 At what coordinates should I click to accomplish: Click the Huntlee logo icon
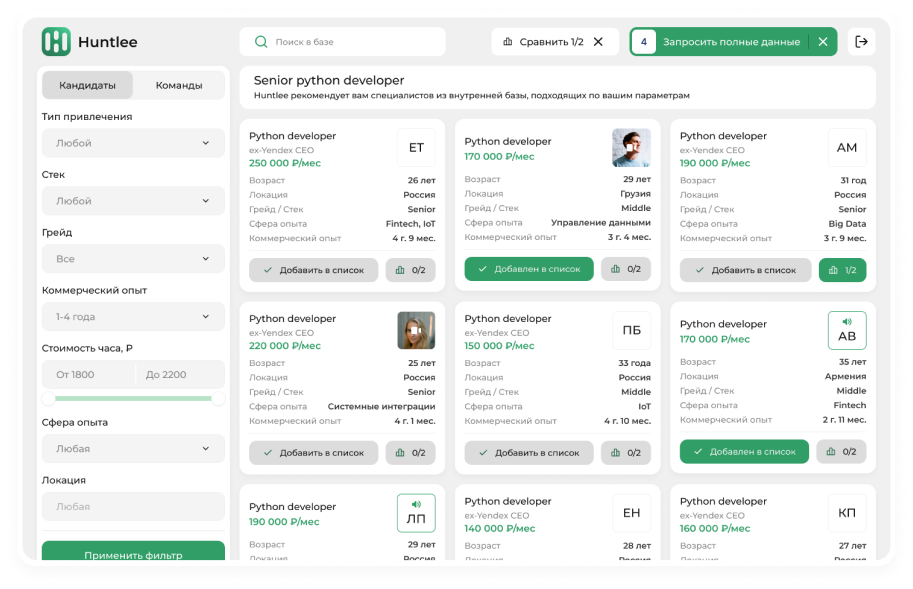click(x=56, y=42)
